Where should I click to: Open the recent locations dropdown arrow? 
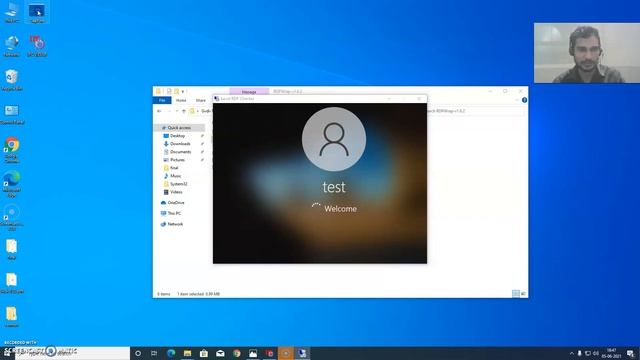[177, 111]
